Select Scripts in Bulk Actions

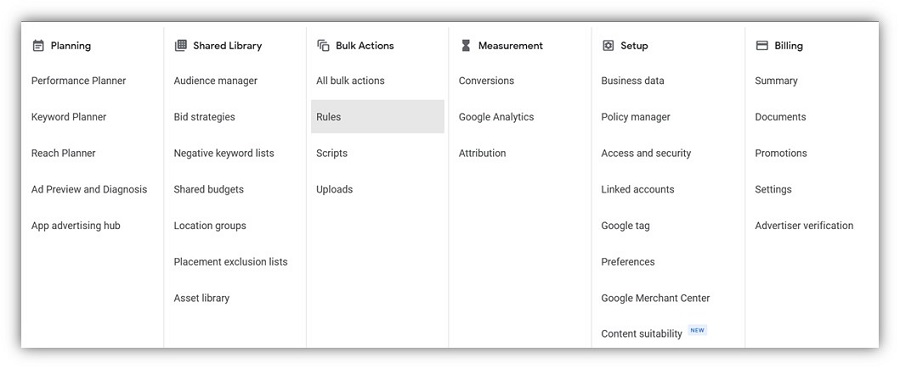pyautogui.click(x=332, y=153)
